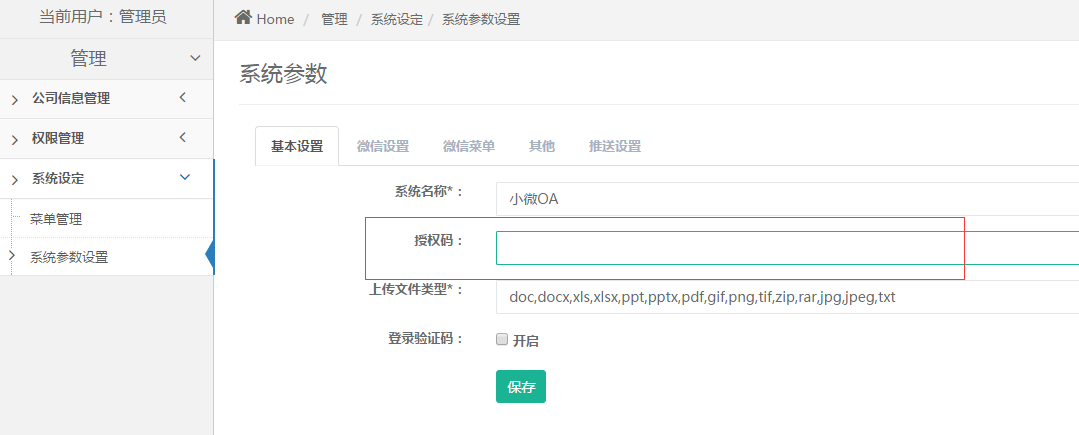Select the 基本设置 tab
Image resolution: width=1079 pixels, height=435 pixels.
tap(297, 146)
